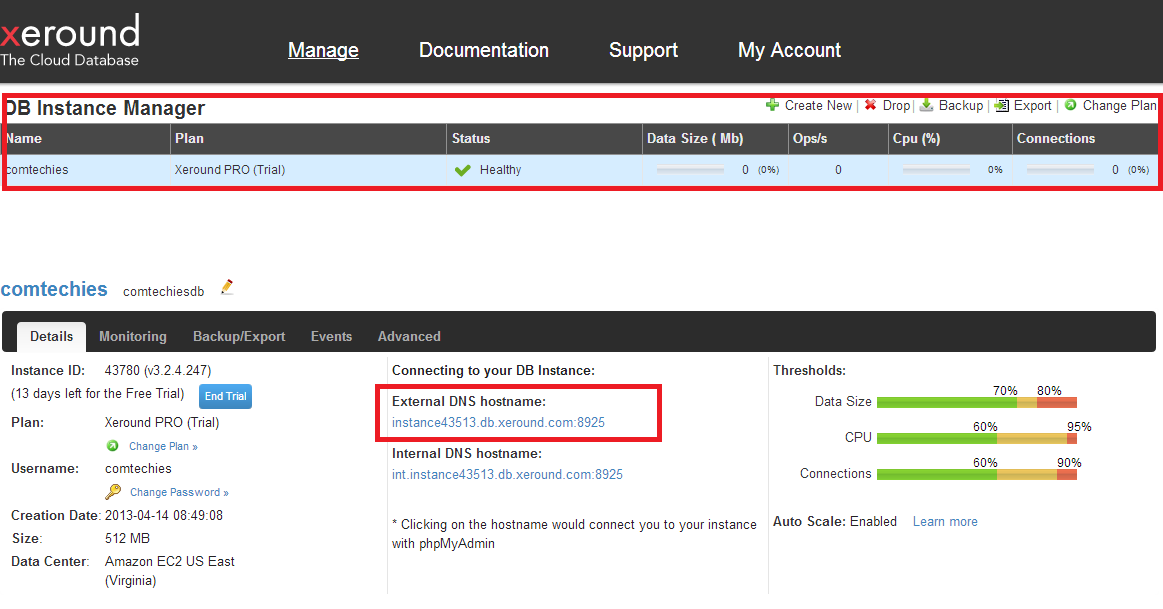1163x609 pixels.
Task: Click the 512 MB size value
Action: tap(127, 538)
